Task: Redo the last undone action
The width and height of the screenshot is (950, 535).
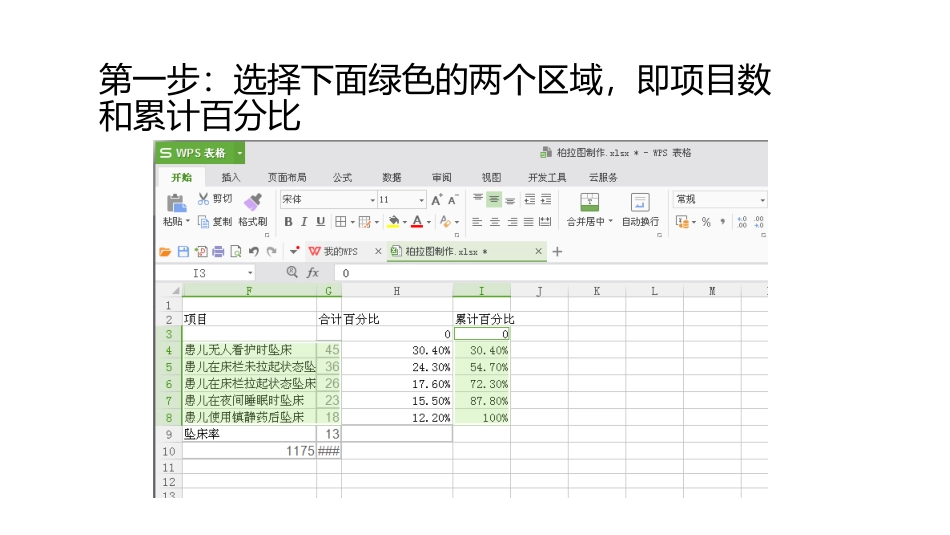Action: click(271, 251)
